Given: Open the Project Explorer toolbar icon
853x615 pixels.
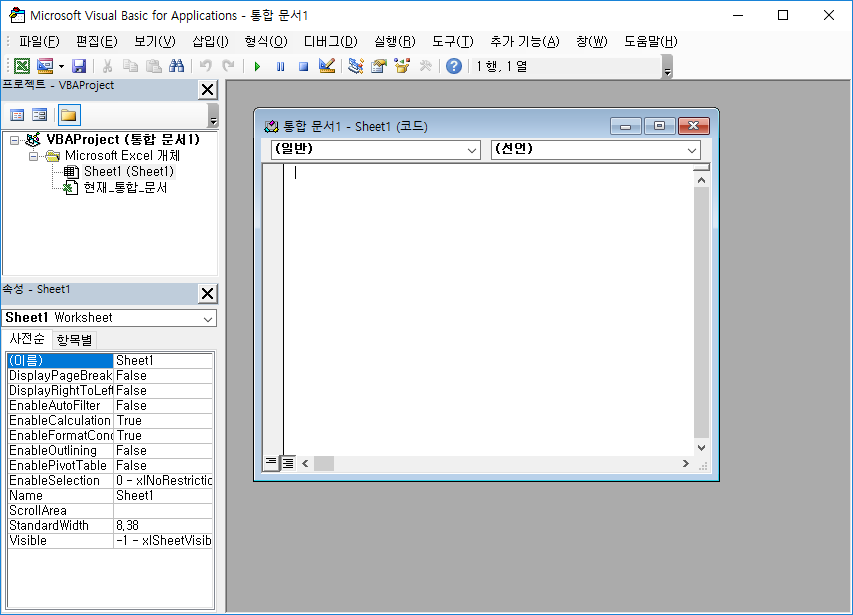Looking at the screenshot, I should pyautogui.click(x=356, y=66).
